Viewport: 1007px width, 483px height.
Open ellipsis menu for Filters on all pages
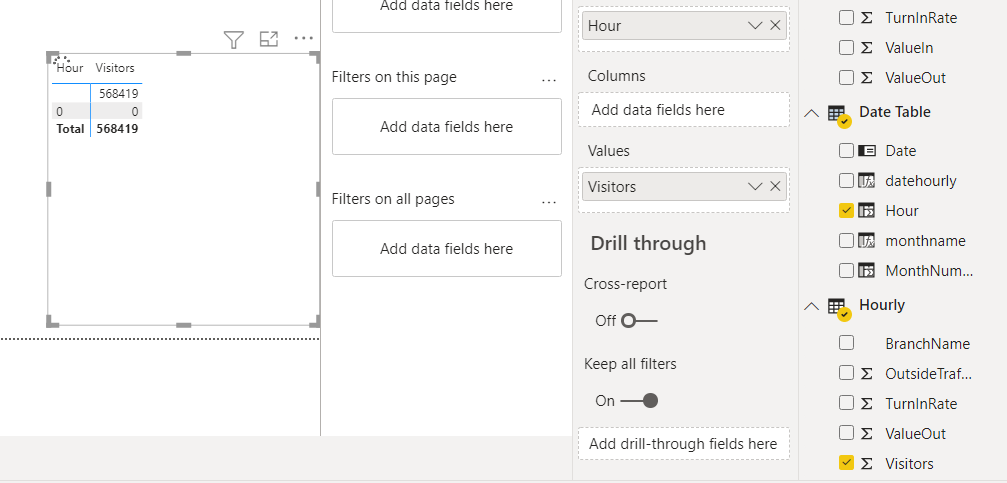pos(549,202)
